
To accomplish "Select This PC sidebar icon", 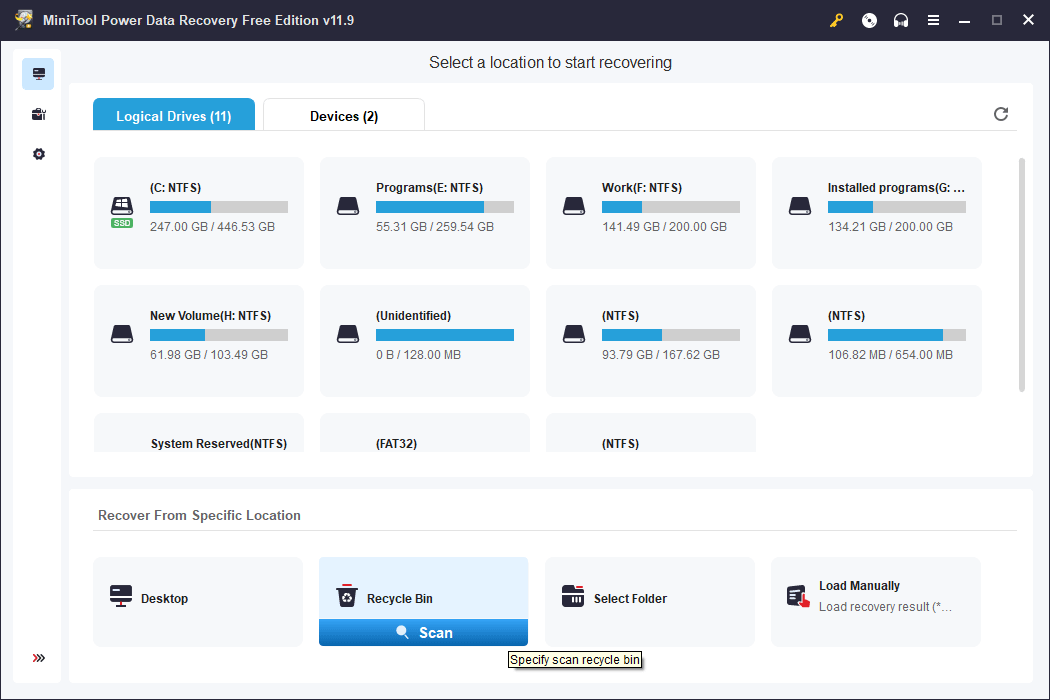I will (x=38, y=74).
